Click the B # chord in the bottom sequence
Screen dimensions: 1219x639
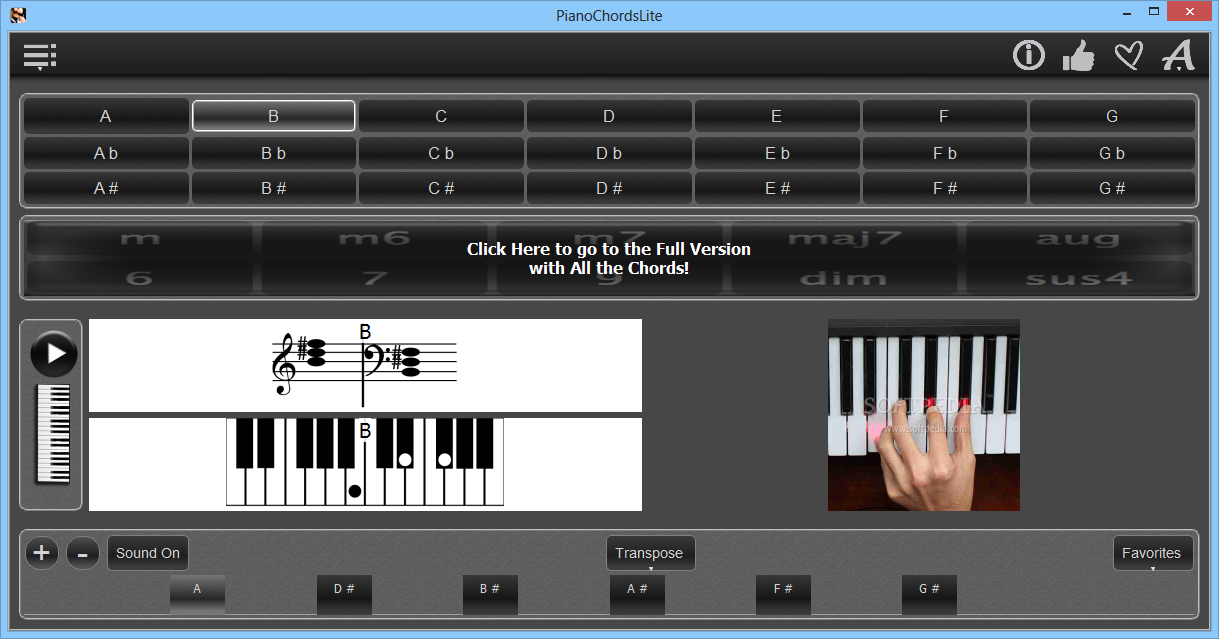click(490, 594)
